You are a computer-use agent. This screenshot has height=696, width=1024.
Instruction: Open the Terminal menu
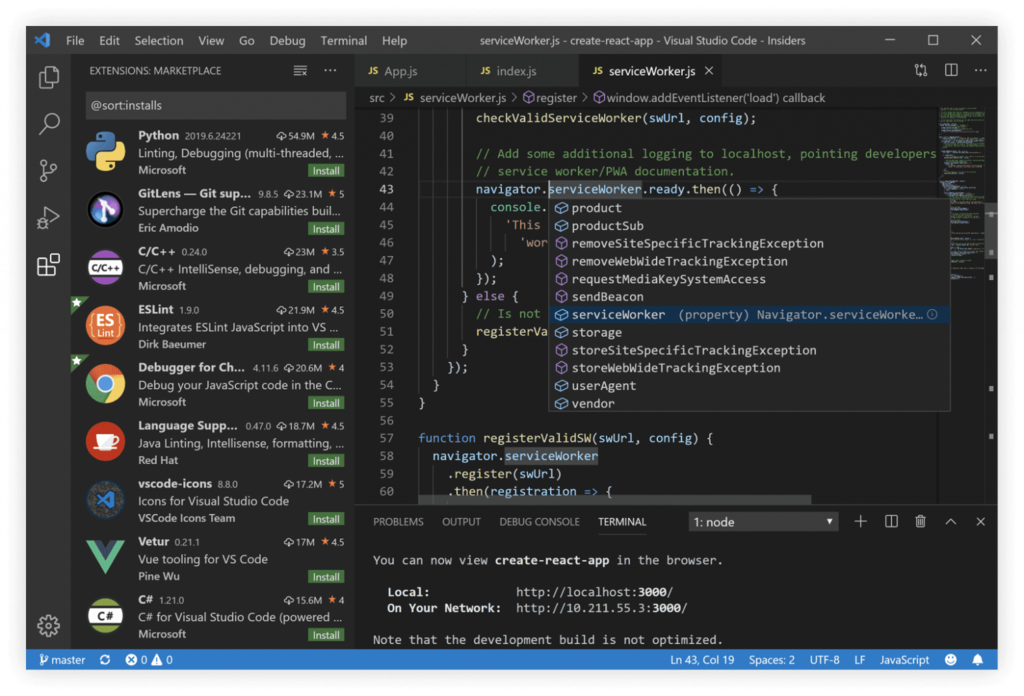click(x=343, y=41)
